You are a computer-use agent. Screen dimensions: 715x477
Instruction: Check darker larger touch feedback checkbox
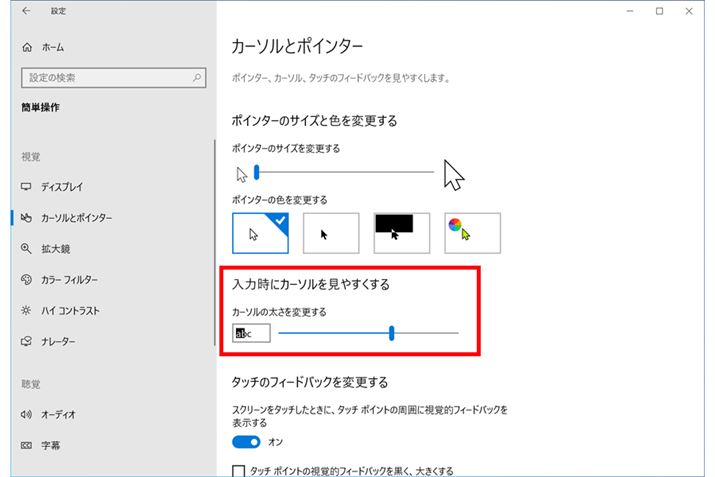coord(238,471)
